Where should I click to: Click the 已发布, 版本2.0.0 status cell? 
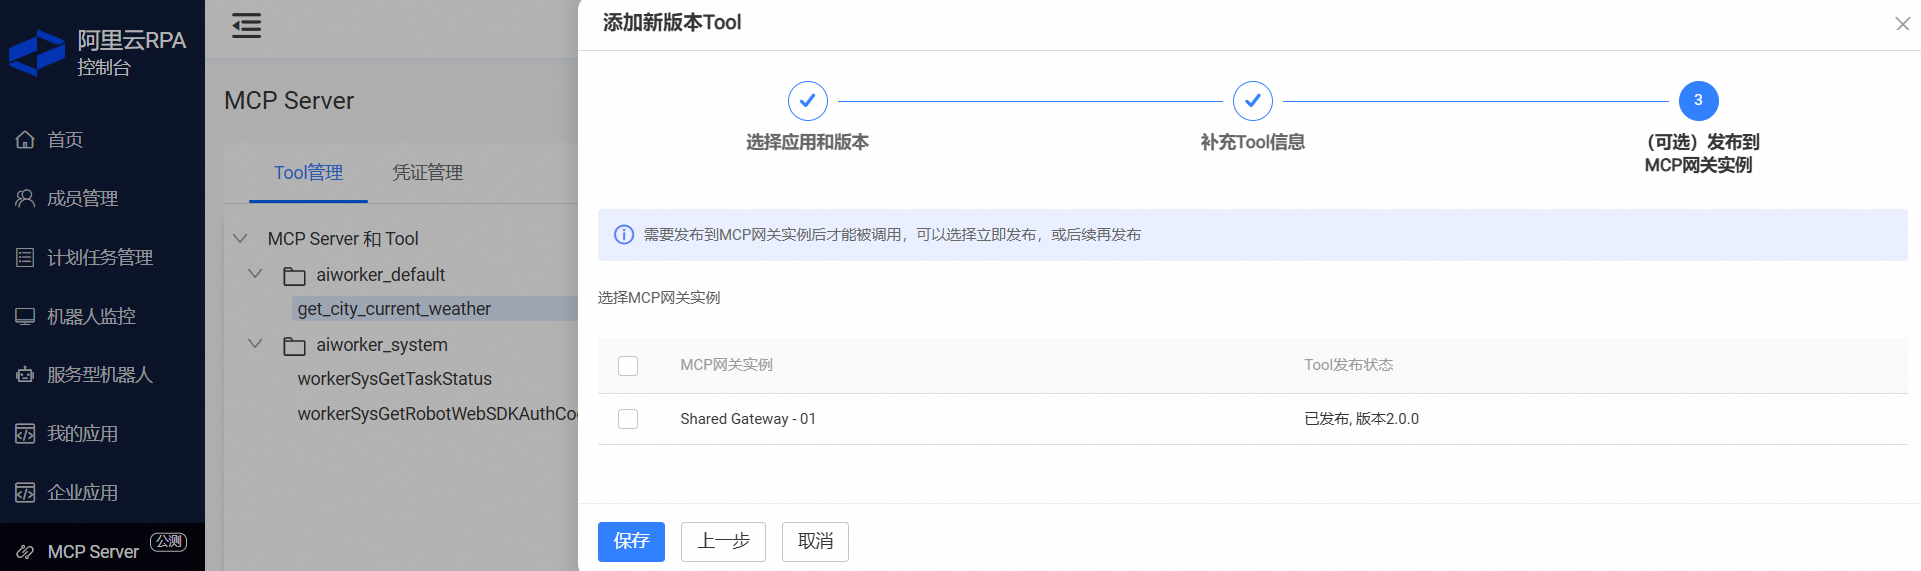pyautogui.click(x=1361, y=419)
